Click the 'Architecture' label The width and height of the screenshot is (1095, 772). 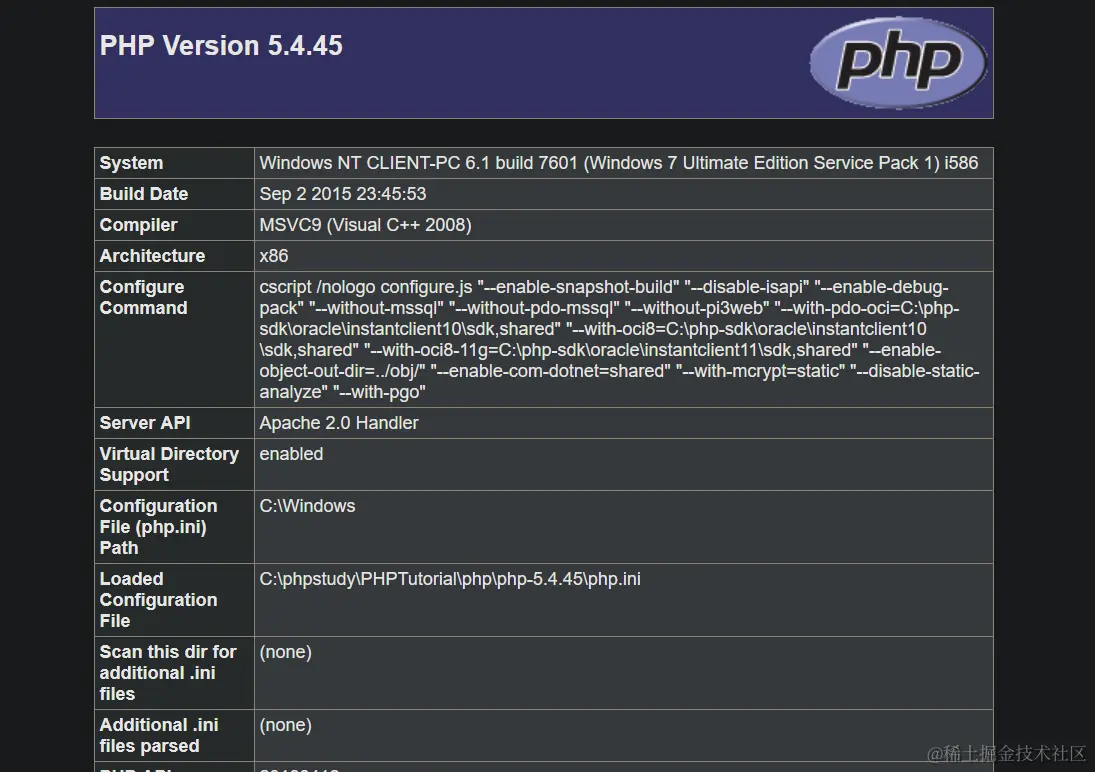(152, 256)
